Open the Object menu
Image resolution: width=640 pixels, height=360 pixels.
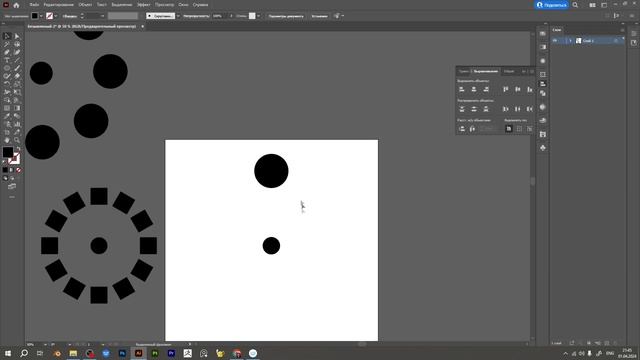pos(85,5)
